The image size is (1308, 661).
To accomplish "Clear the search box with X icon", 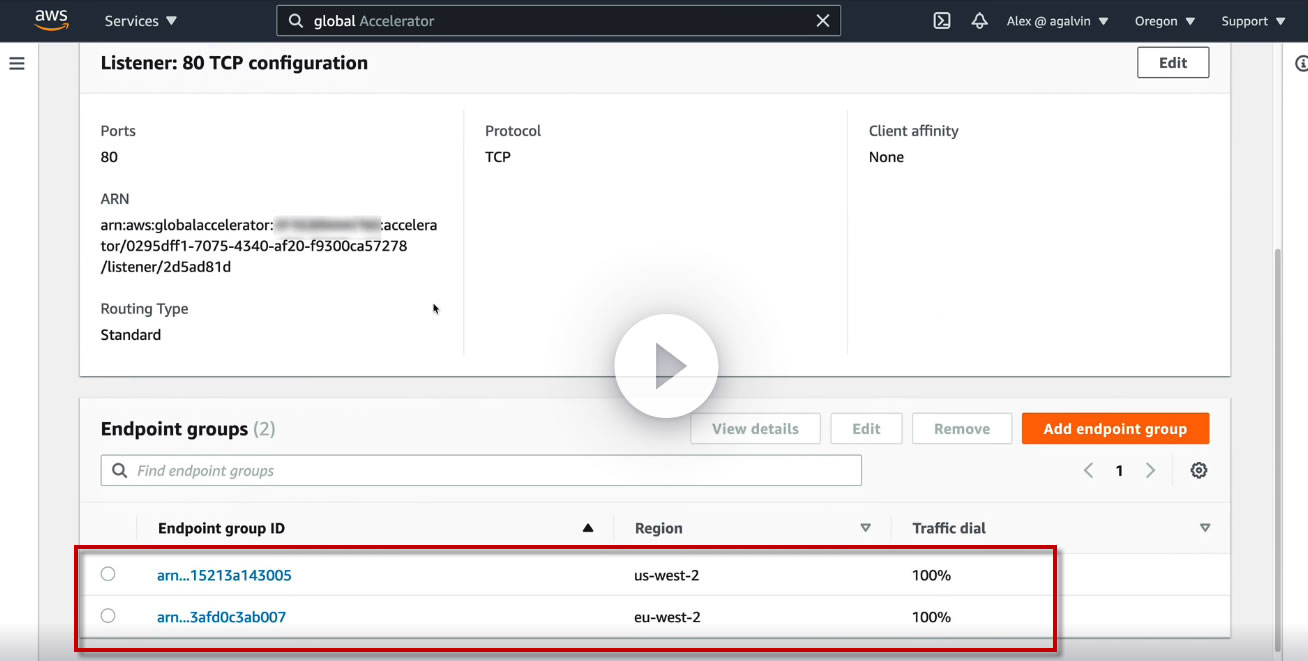I will coord(823,21).
